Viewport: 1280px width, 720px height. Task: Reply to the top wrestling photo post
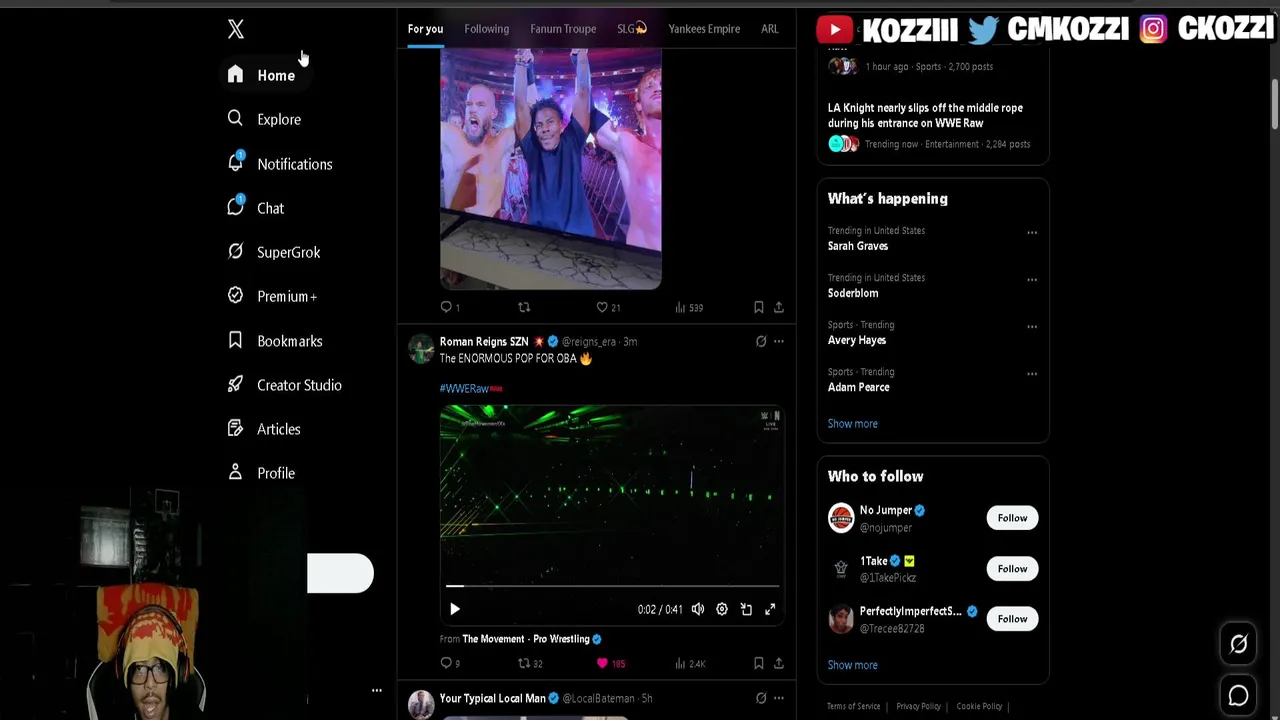(446, 307)
